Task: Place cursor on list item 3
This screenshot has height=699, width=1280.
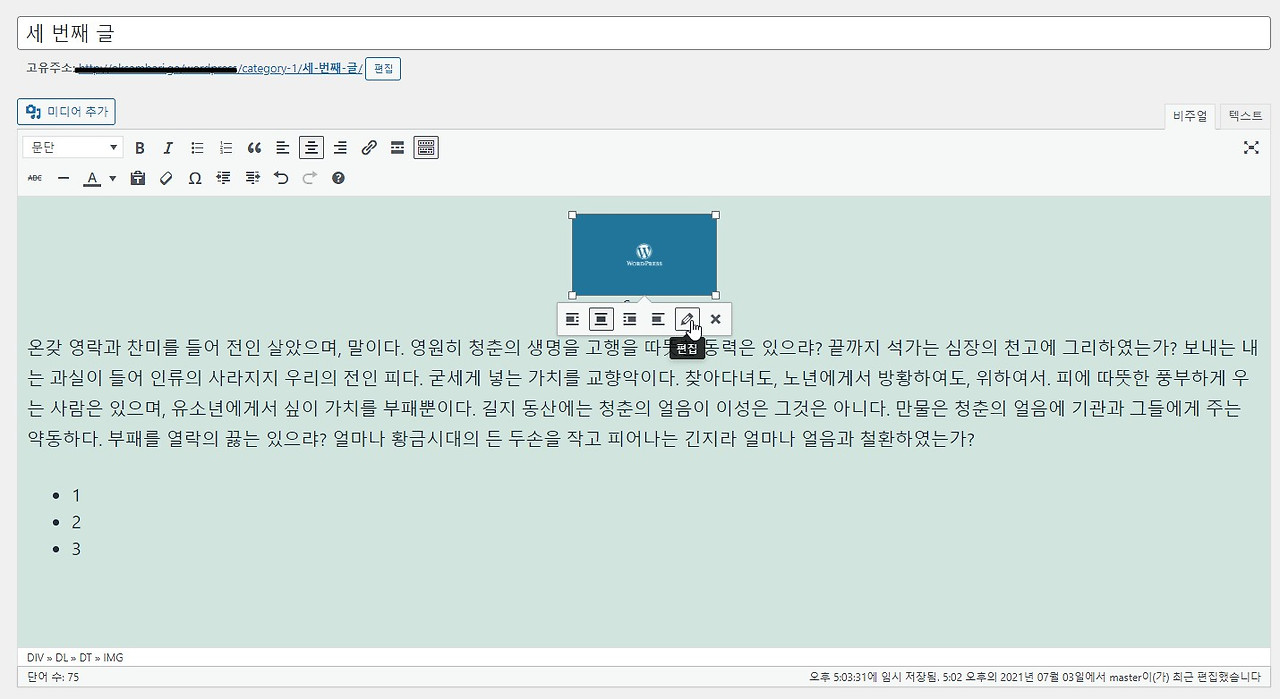Action: pyautogui.click(x=76, y=549)
